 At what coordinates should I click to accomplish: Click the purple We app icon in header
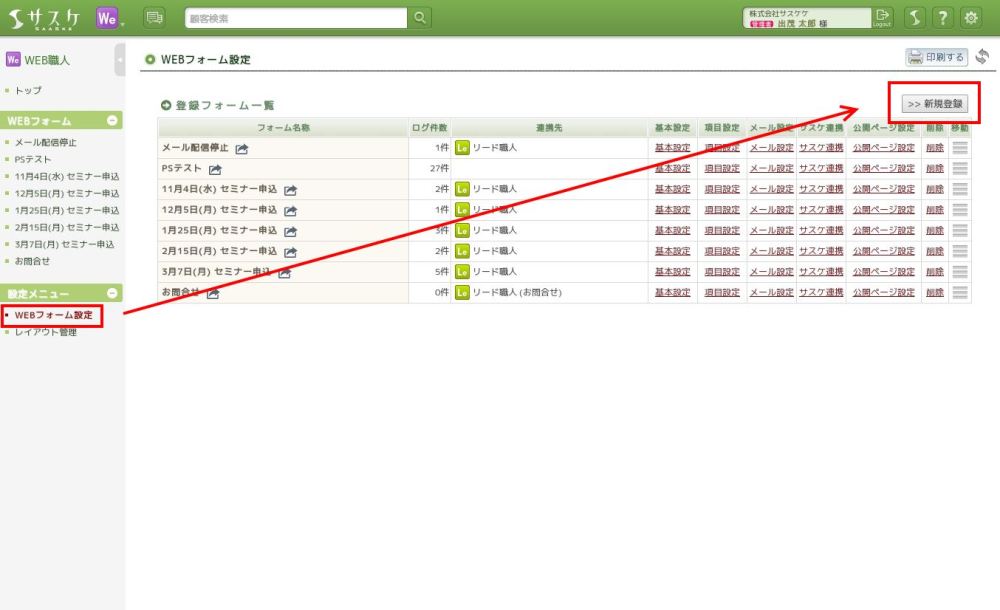(x=109, y=17)
